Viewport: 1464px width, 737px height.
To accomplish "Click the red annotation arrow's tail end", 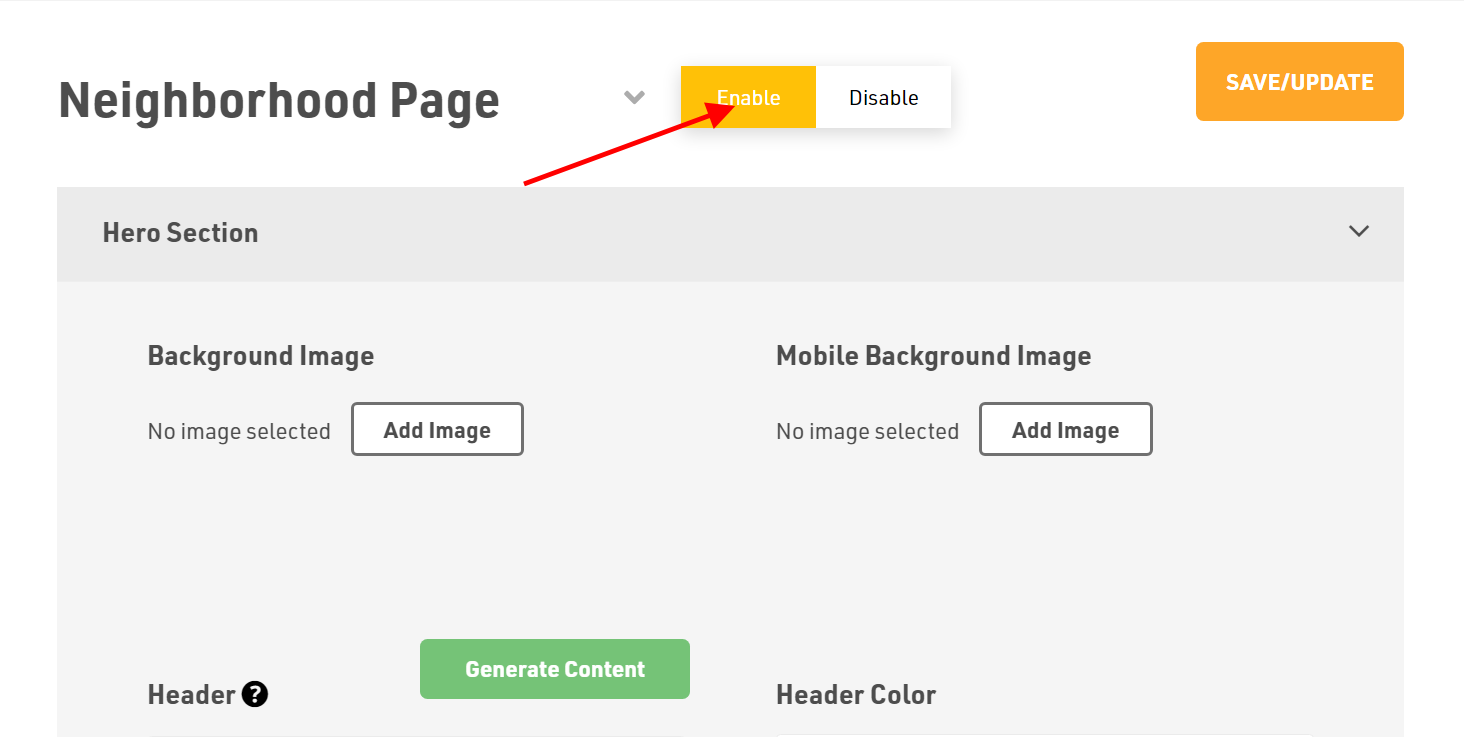I will tap(527, 184).
